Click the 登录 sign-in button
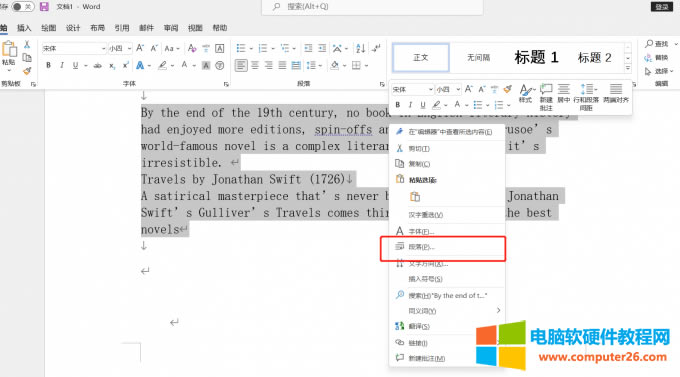680x377 pixels. click(x=662, y=7)
